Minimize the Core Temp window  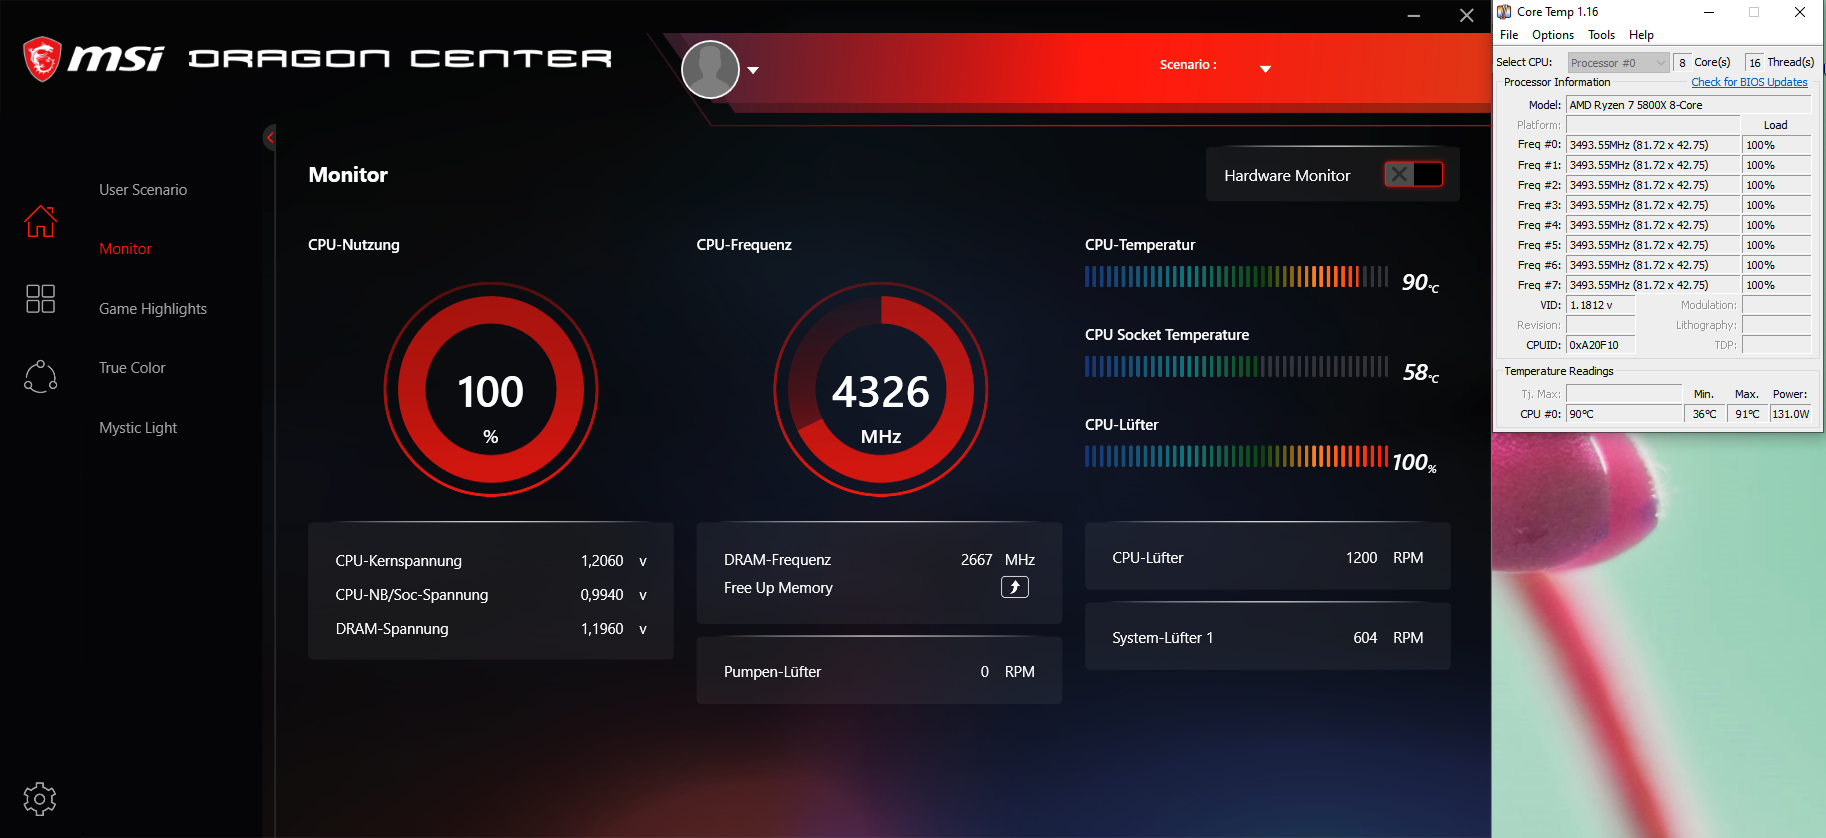click(1709, 12)
